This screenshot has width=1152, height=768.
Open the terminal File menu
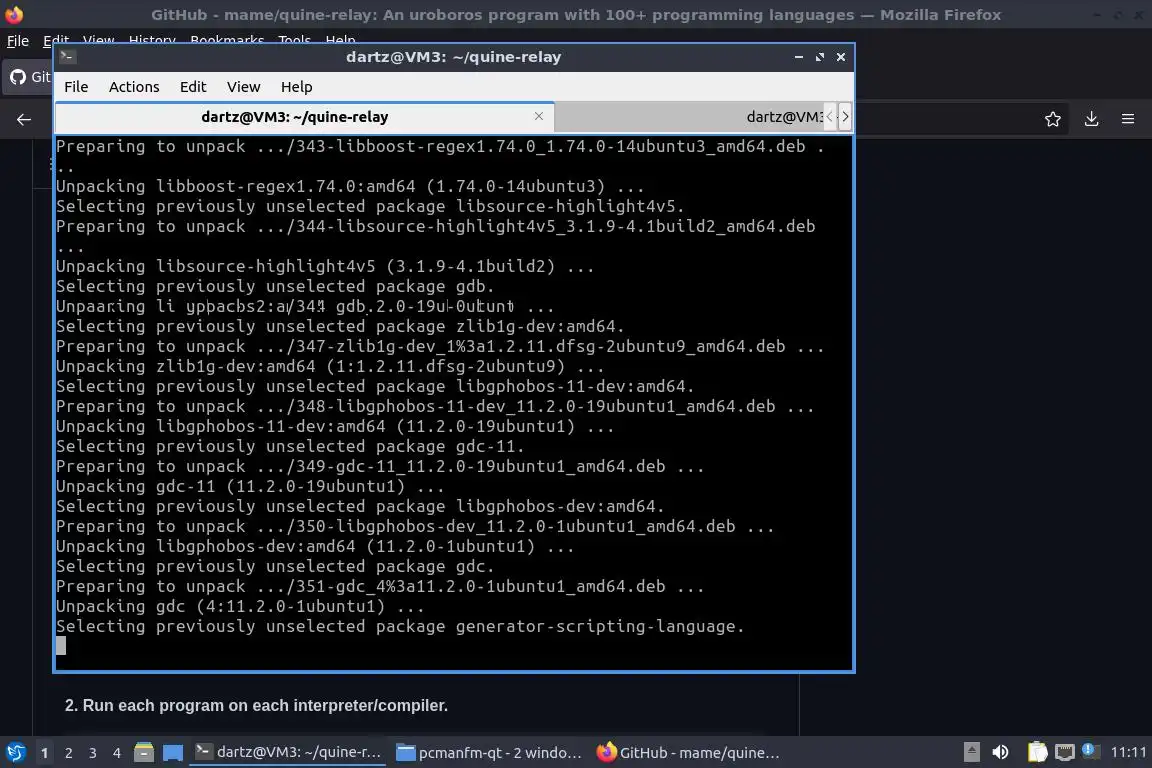[76, 87]
